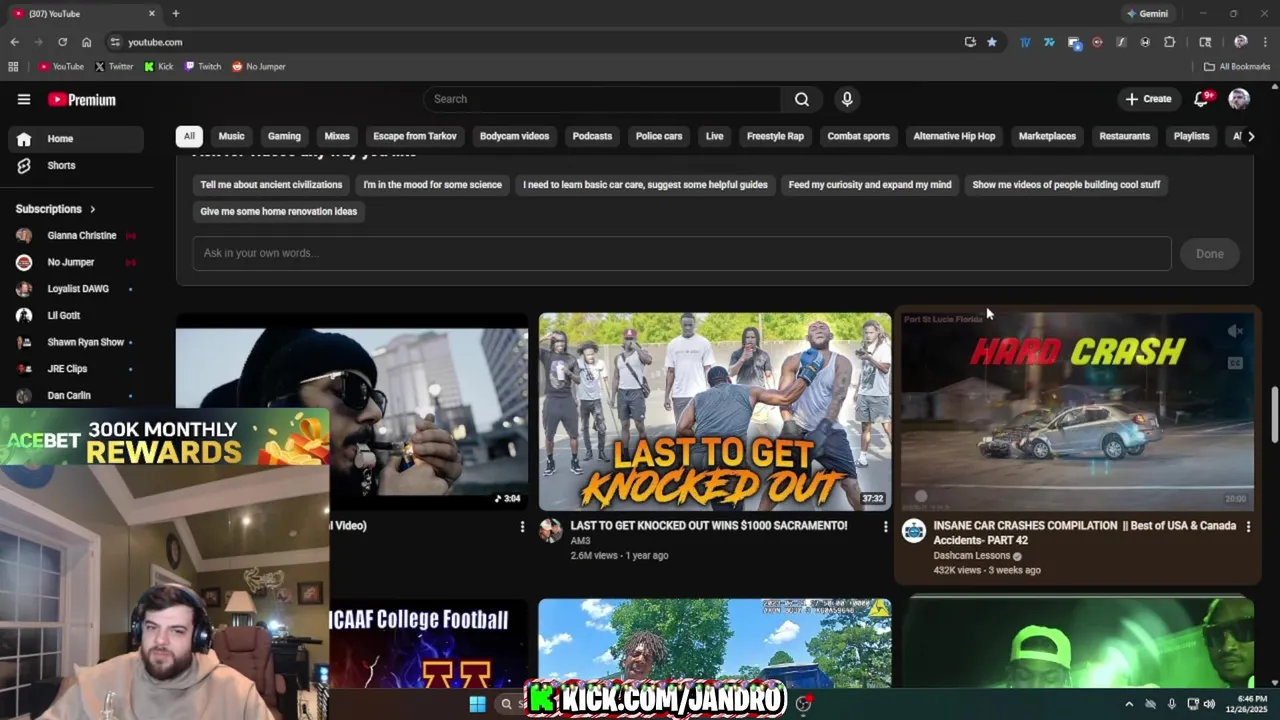Viewport: 1280px width, 720px height.
Task: Click the address bar URL
Action: point(155,42)
